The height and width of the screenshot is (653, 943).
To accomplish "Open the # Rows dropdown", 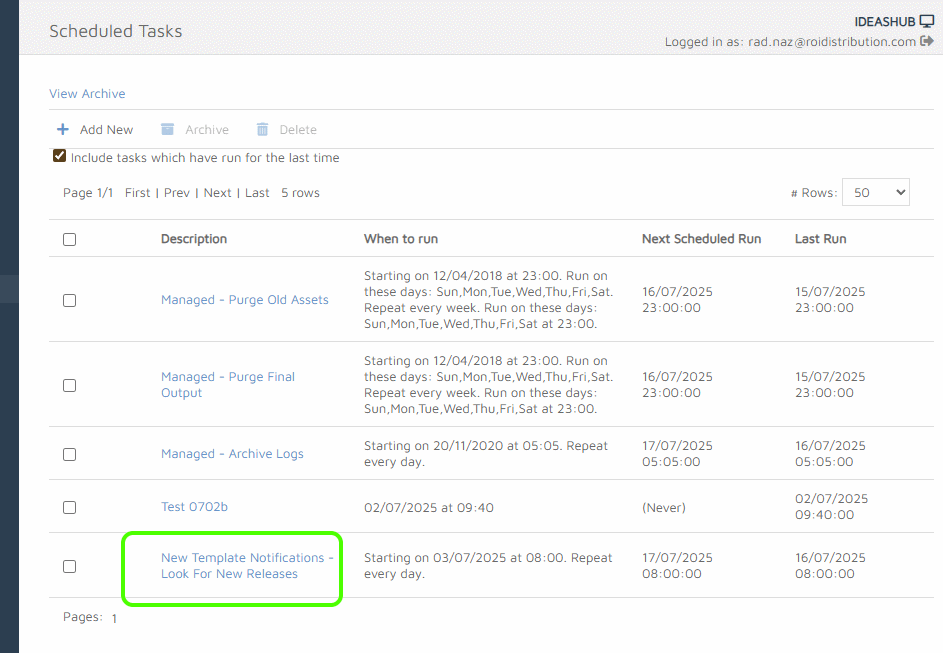I will pos(875,193).
